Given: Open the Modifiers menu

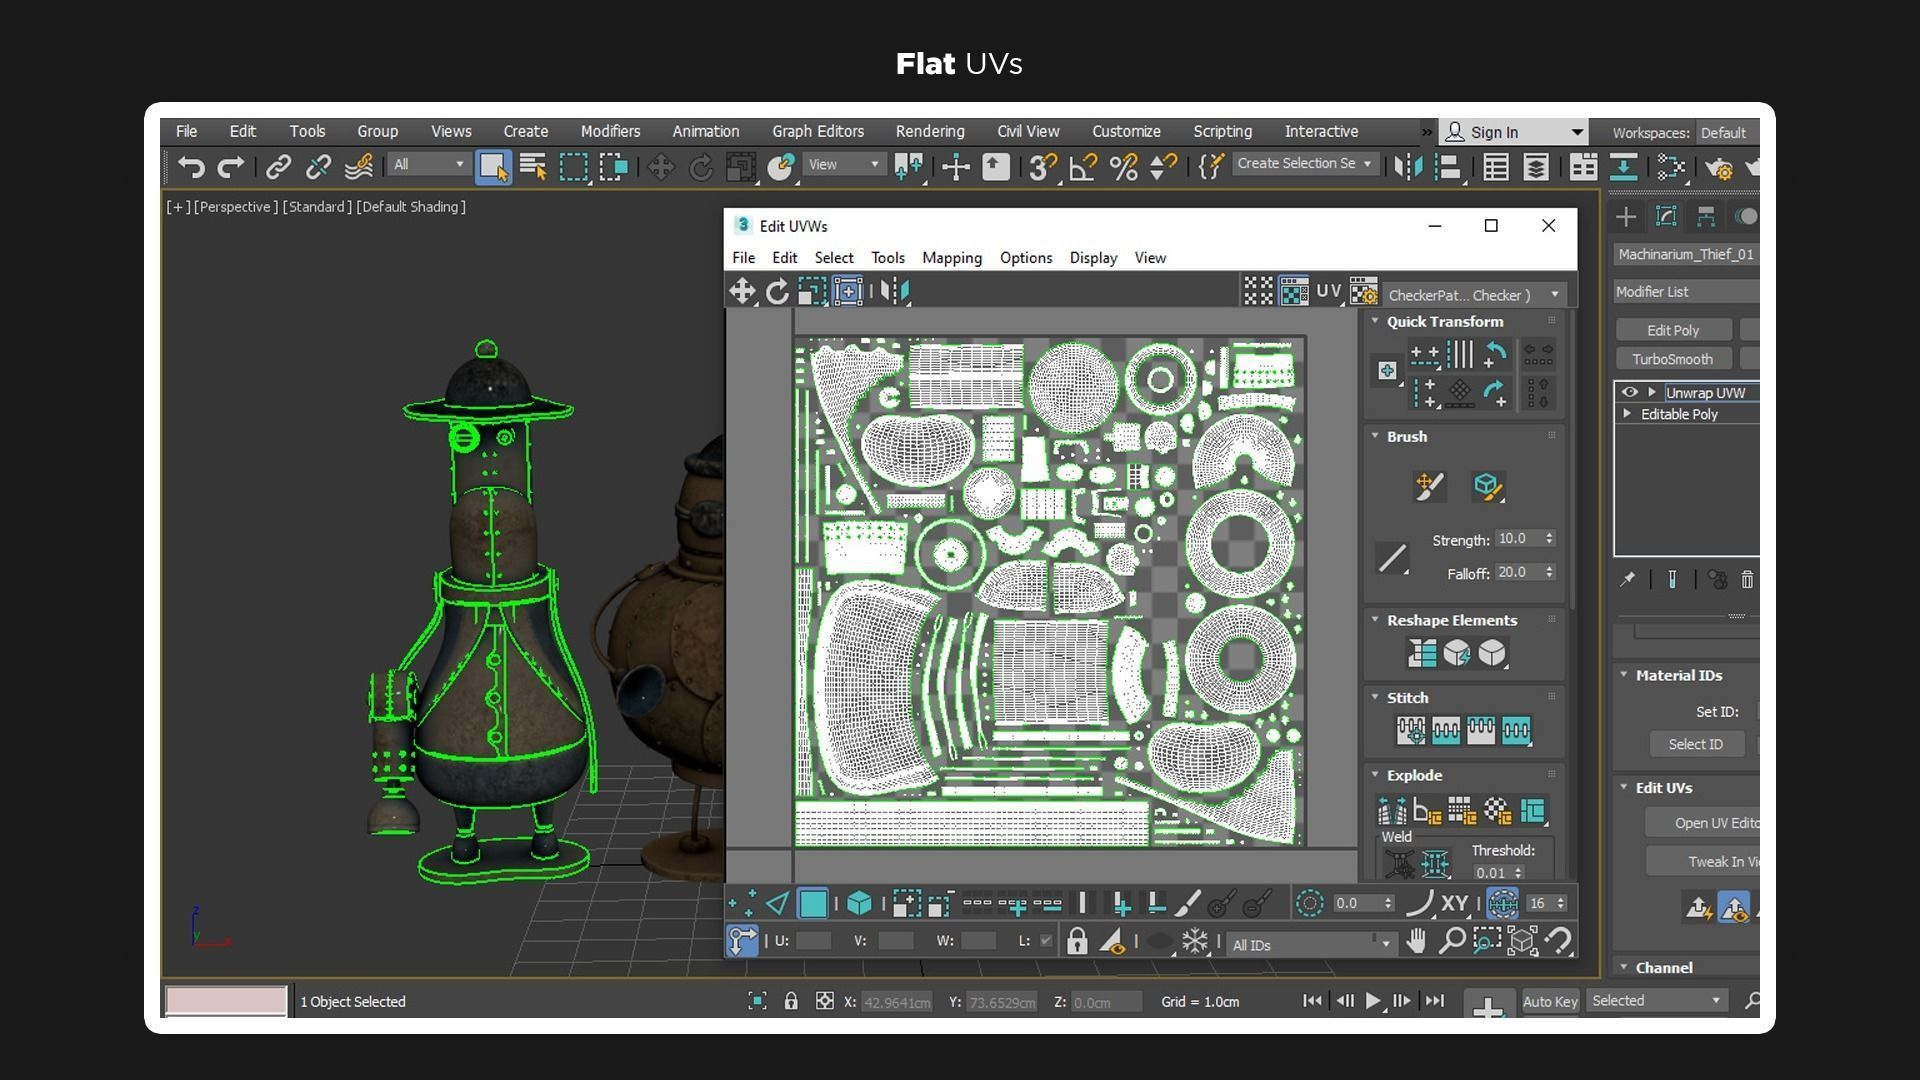Looking at the screenshot, I should [x=610, y=131].
